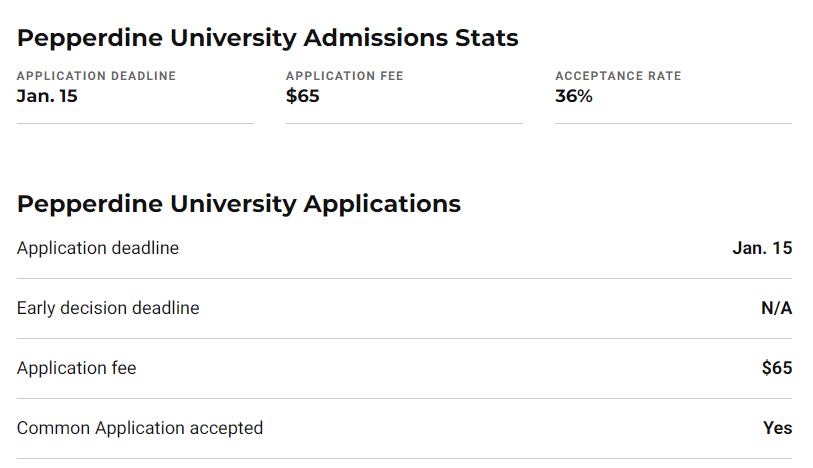The width and height of the screenshot is (813, 468).
Task: Click divider line beneath the 36% acceptance stat
Action: coord(673,123)
